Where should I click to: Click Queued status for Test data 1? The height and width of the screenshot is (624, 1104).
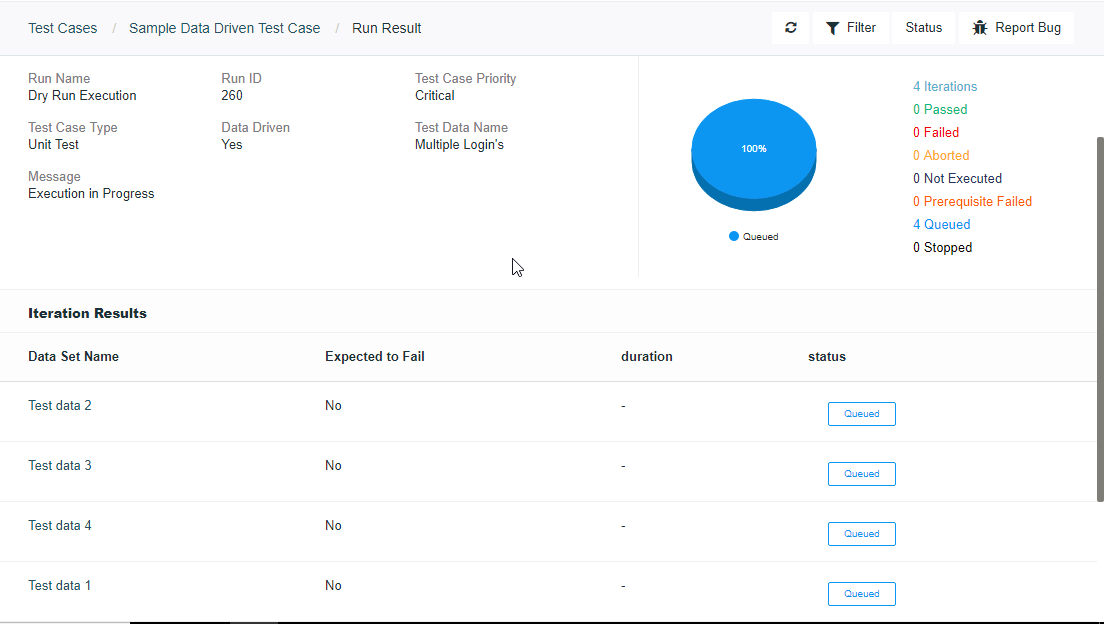pyautogui.click(x=862, y=594)
